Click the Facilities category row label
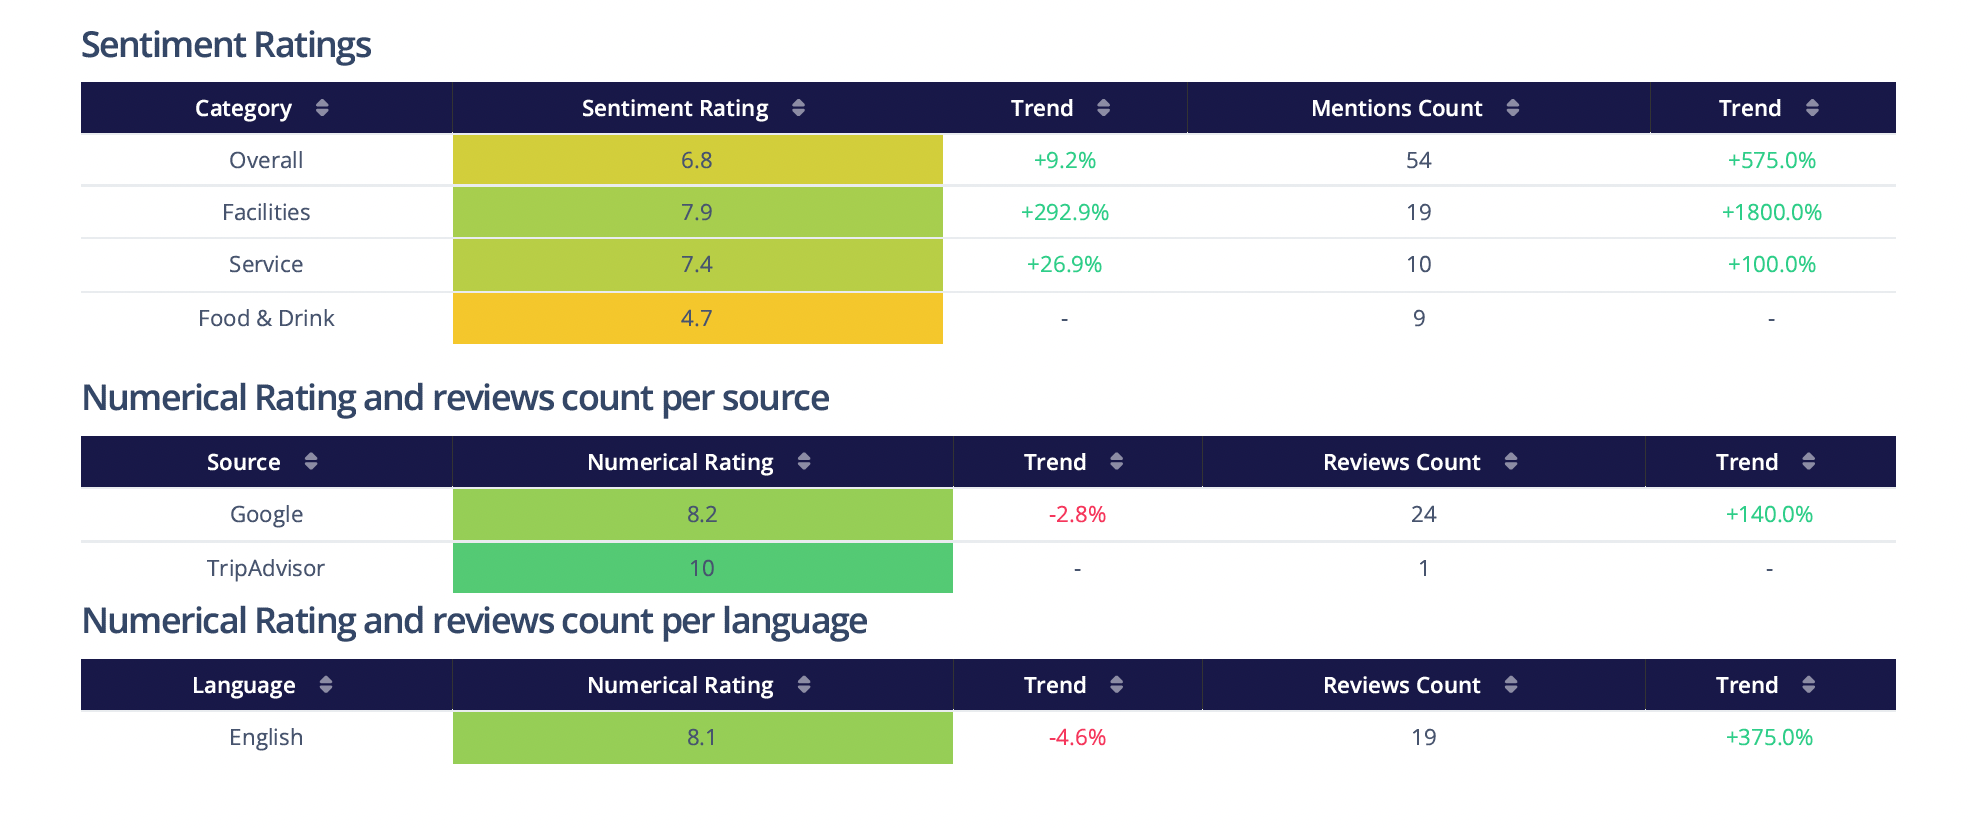The image size is (1970, 828). tap(266, 212)
